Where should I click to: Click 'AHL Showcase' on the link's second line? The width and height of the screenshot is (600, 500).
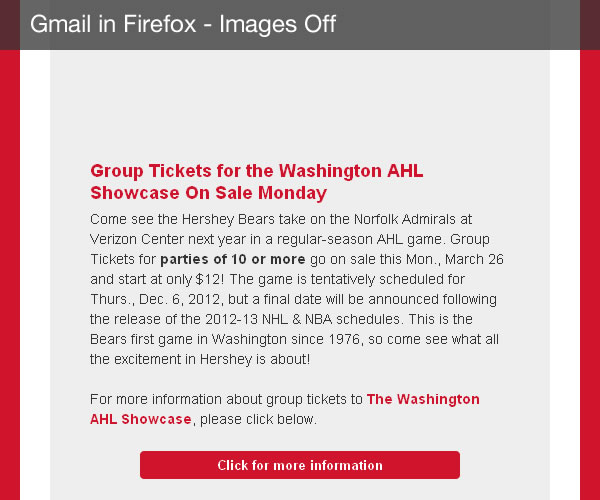(141, 419)
